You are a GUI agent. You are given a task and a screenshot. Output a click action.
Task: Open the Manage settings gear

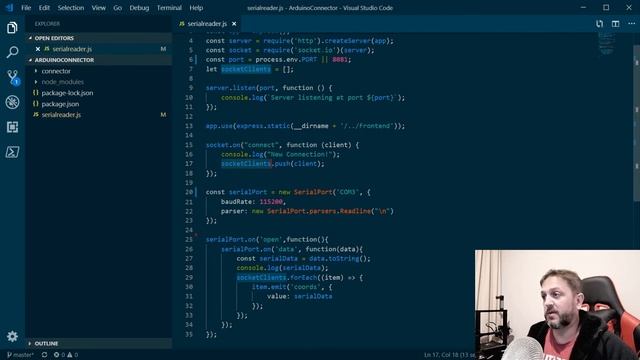point(12,336)
